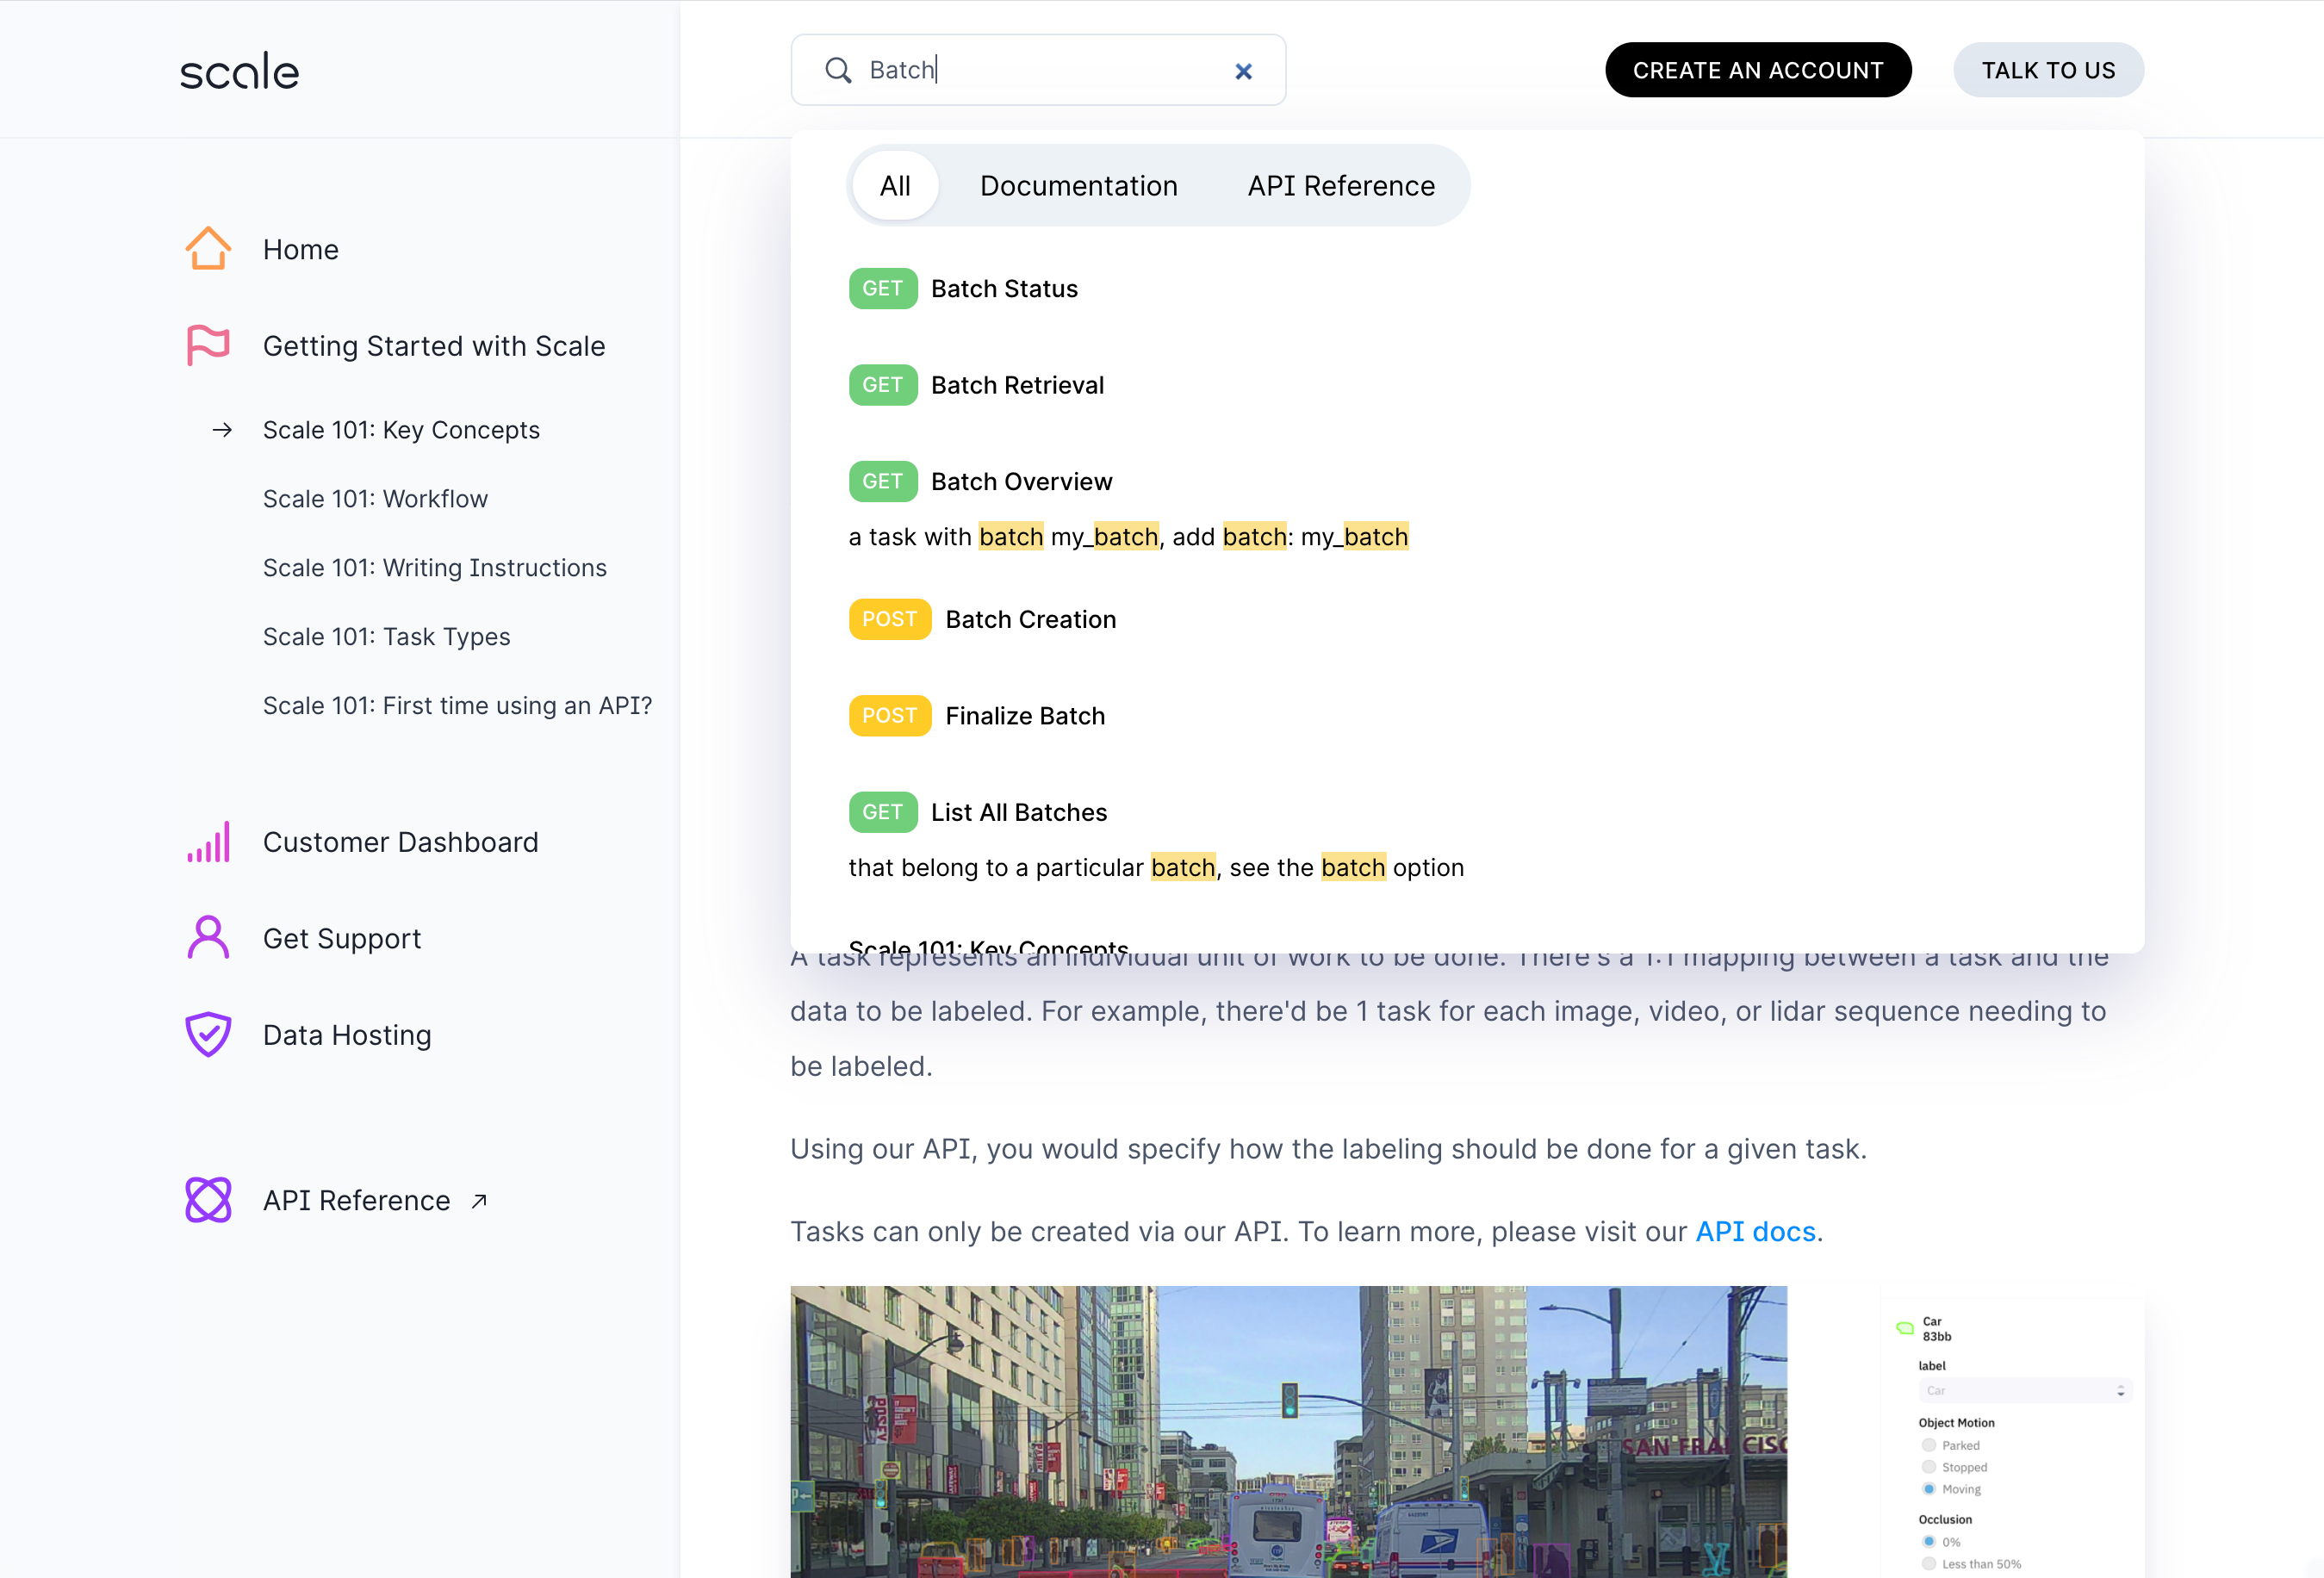Select Less than 50% occlusion
Viewport: 2324px width, 1578px height.
(1929, 1563)
